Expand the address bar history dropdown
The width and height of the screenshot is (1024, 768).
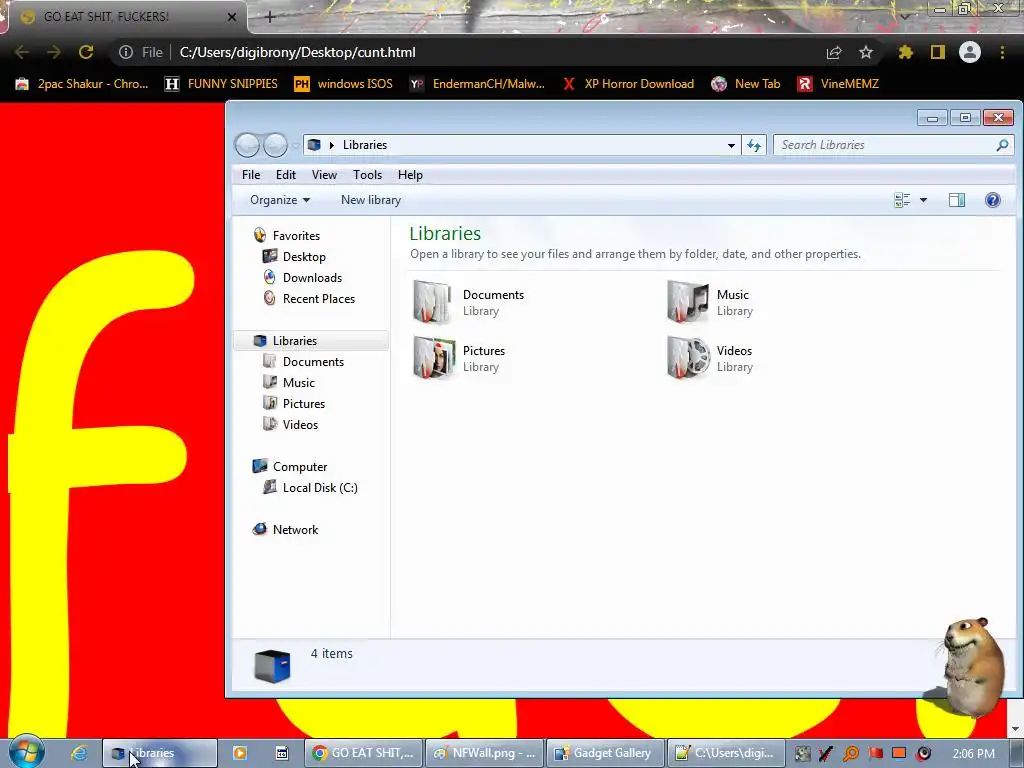pyautogui.click(x=731, y=145)
